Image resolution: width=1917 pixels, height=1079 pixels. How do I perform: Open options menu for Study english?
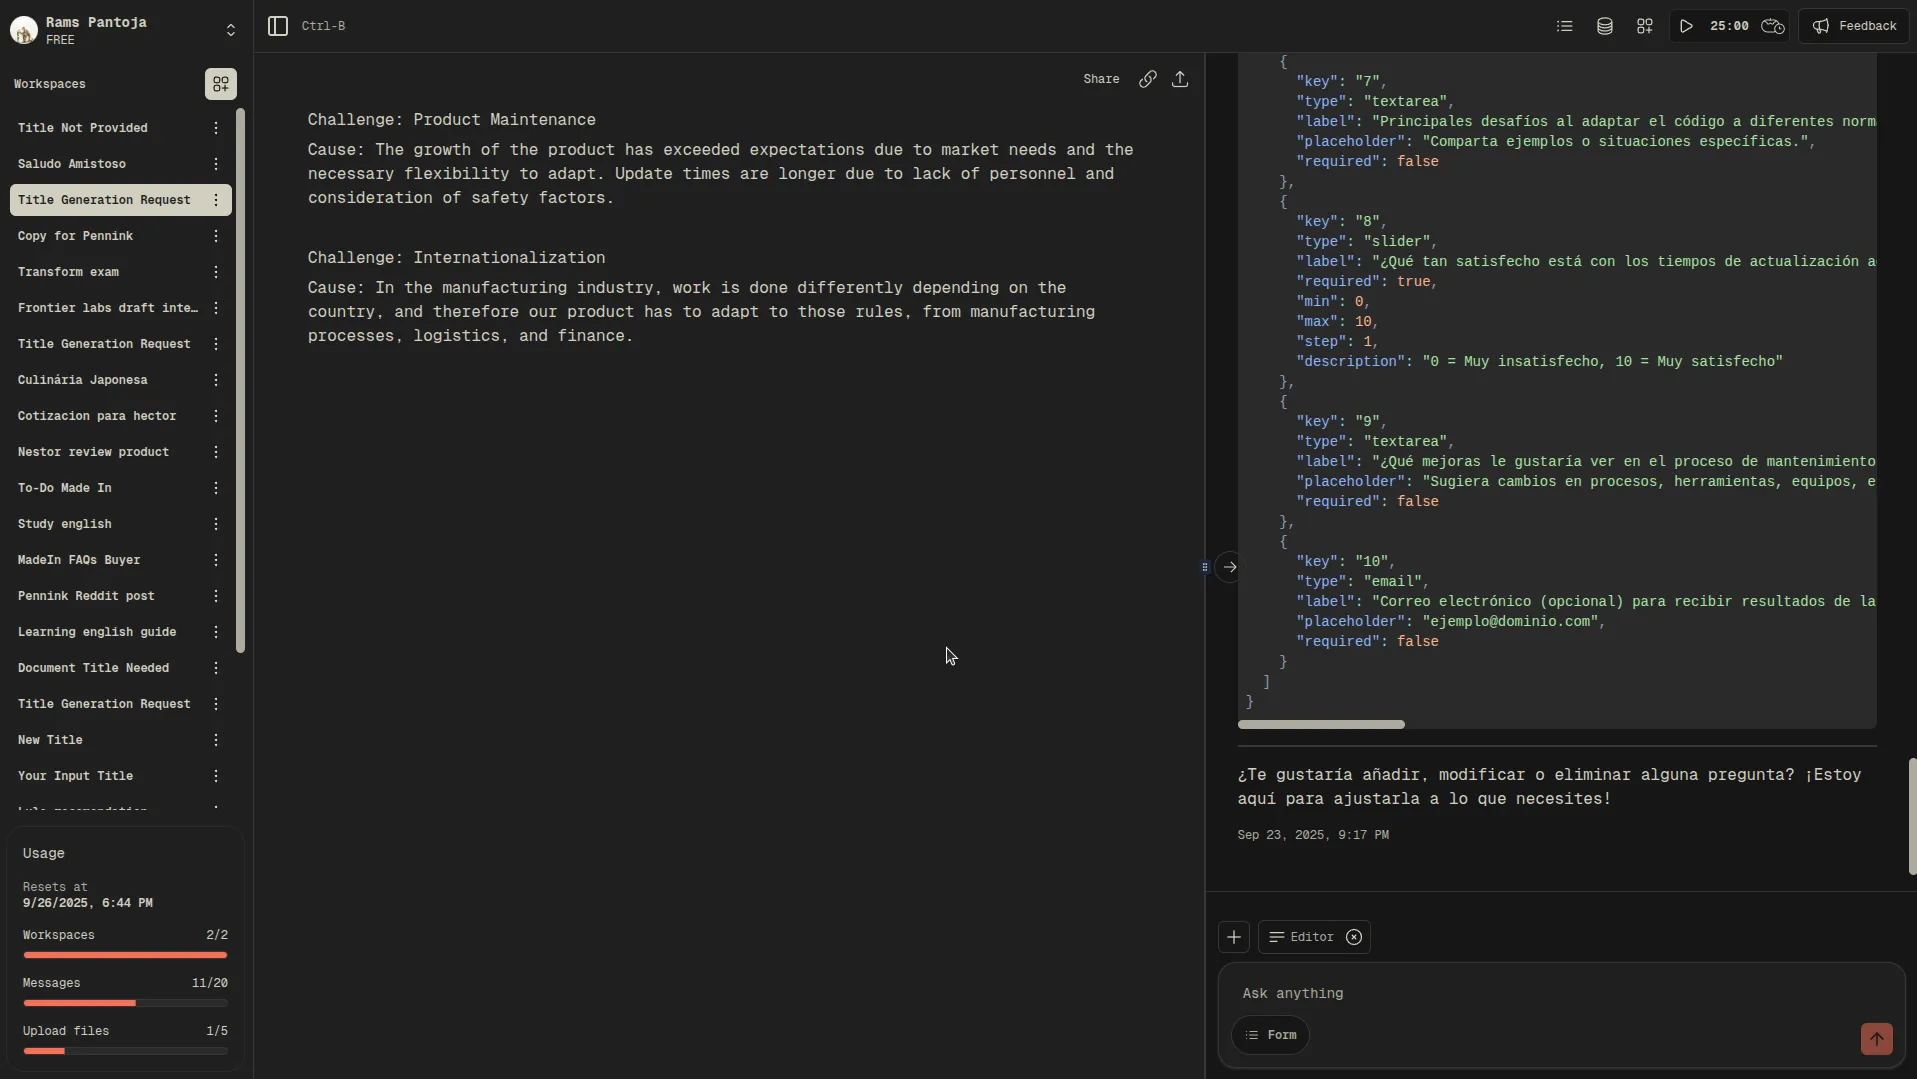(216, 524)
